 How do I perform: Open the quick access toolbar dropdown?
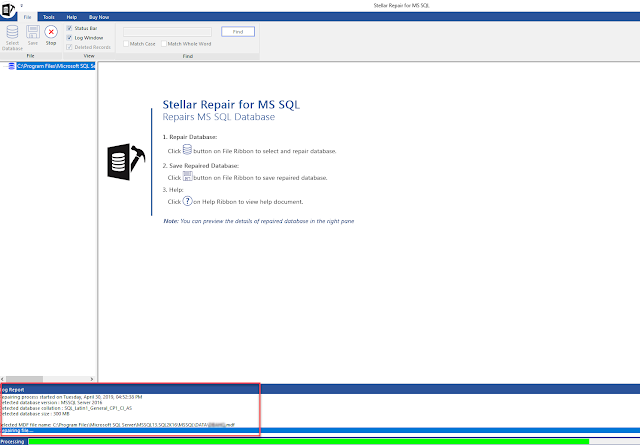click(22, 6)
